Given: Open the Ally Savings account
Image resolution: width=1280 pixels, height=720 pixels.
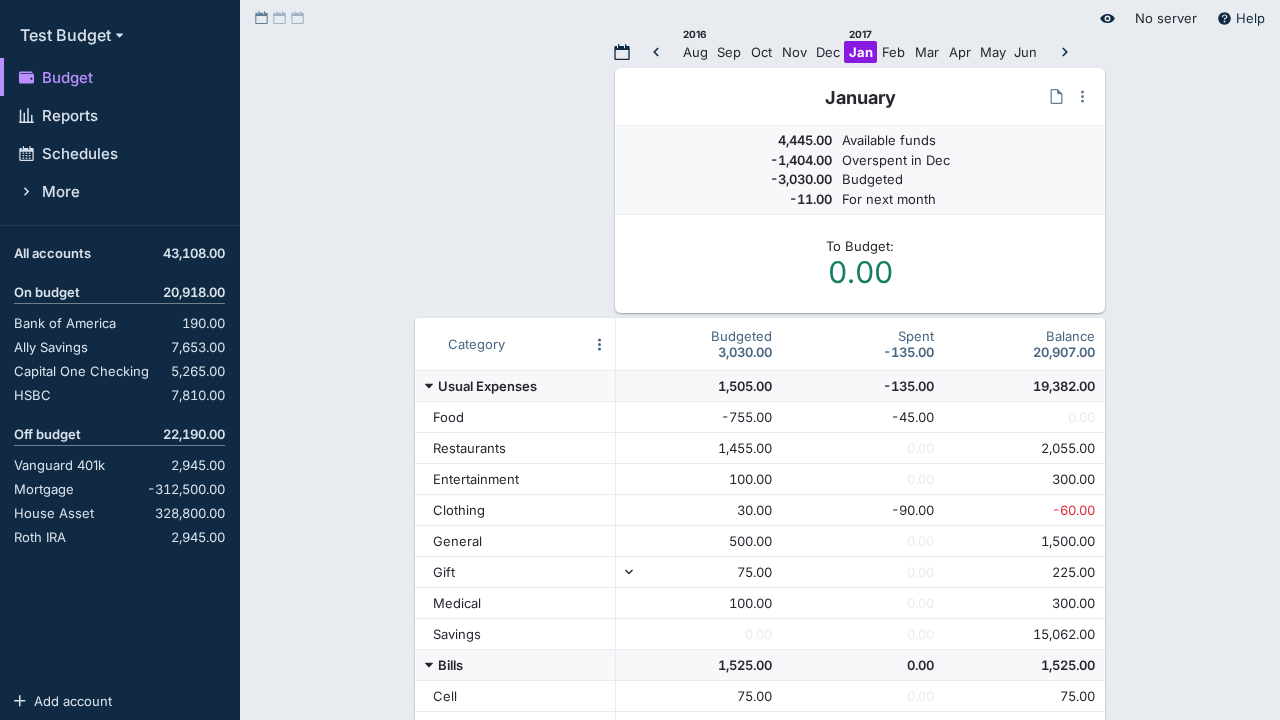Looking at the screenshot, I should pyautogui.click(x=51, y=347).
